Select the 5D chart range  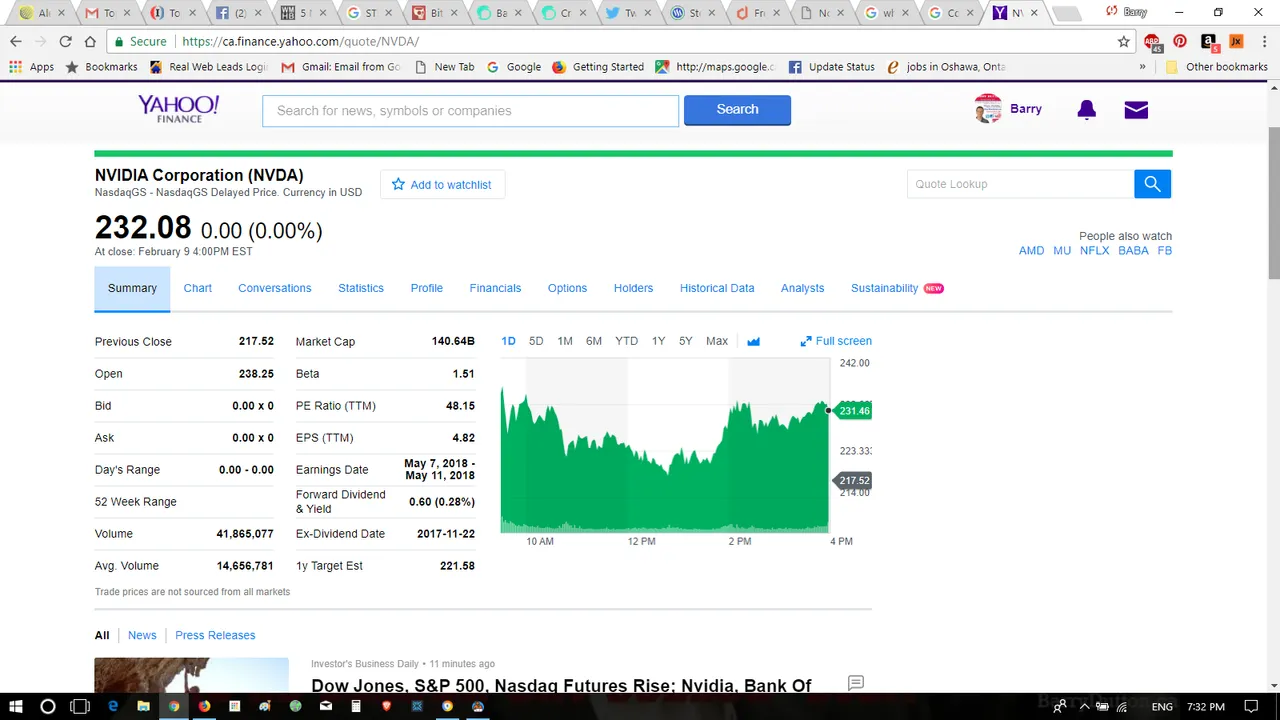point(536,341)
